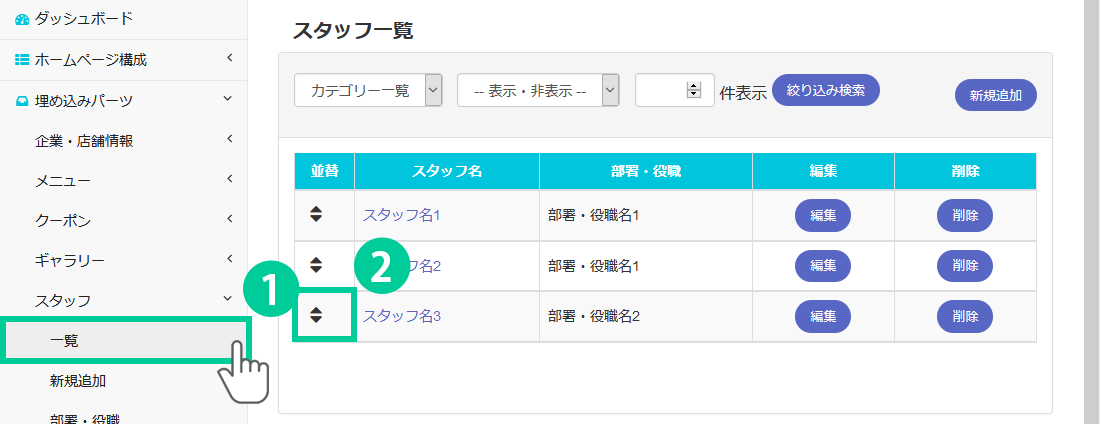Collapse the スタッフ submenu
Screen dimensions: 1100x424
[229, 299]
